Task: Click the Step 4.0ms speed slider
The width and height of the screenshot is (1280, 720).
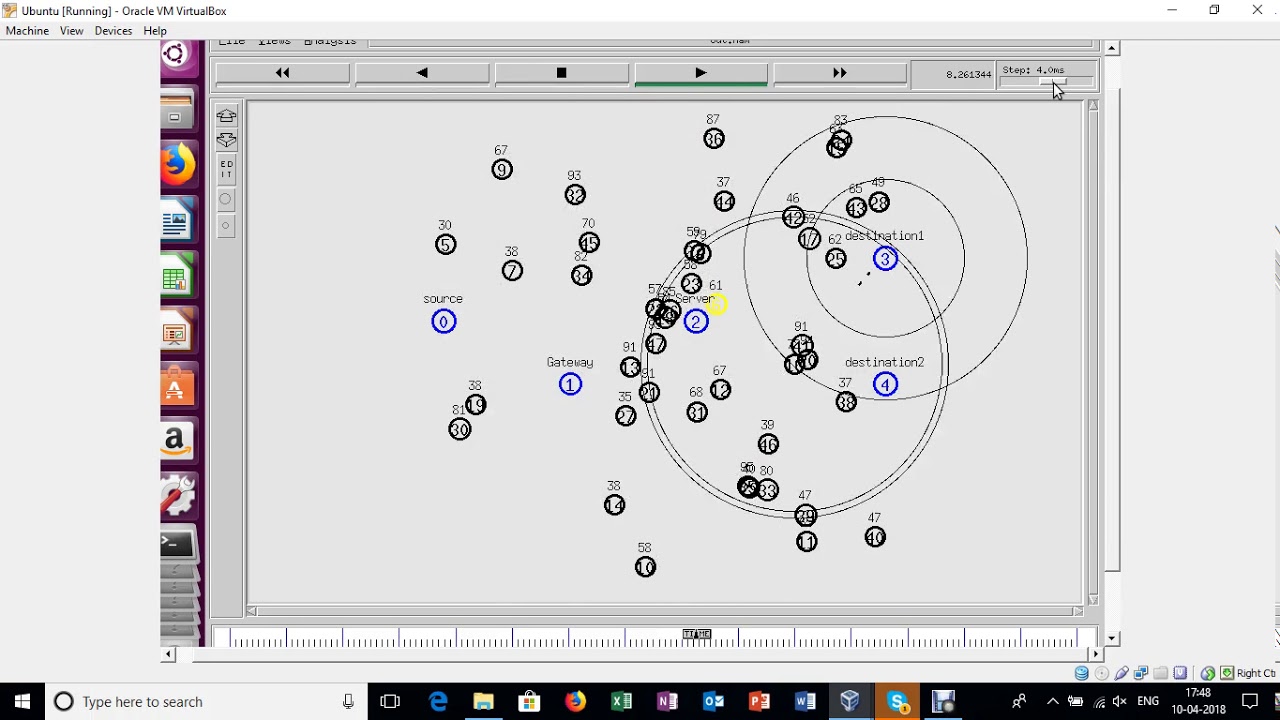Action: (x=1047, y=82)
